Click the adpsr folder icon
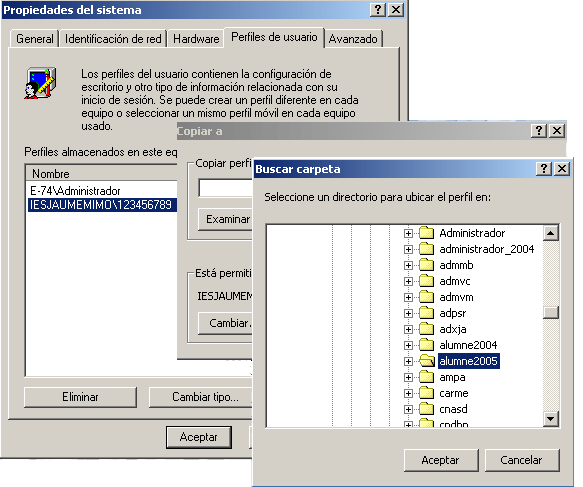 426,313
